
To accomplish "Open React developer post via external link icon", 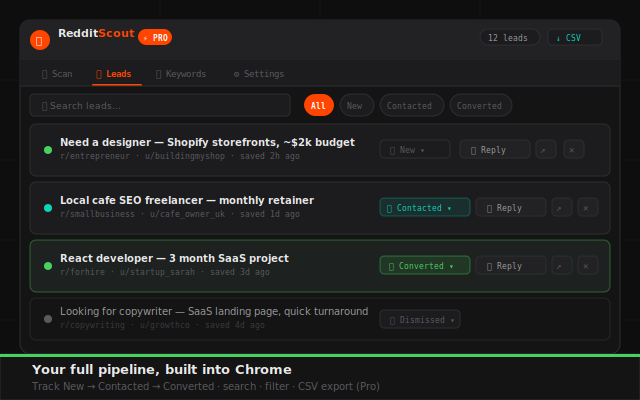I will tap(562, 265).
